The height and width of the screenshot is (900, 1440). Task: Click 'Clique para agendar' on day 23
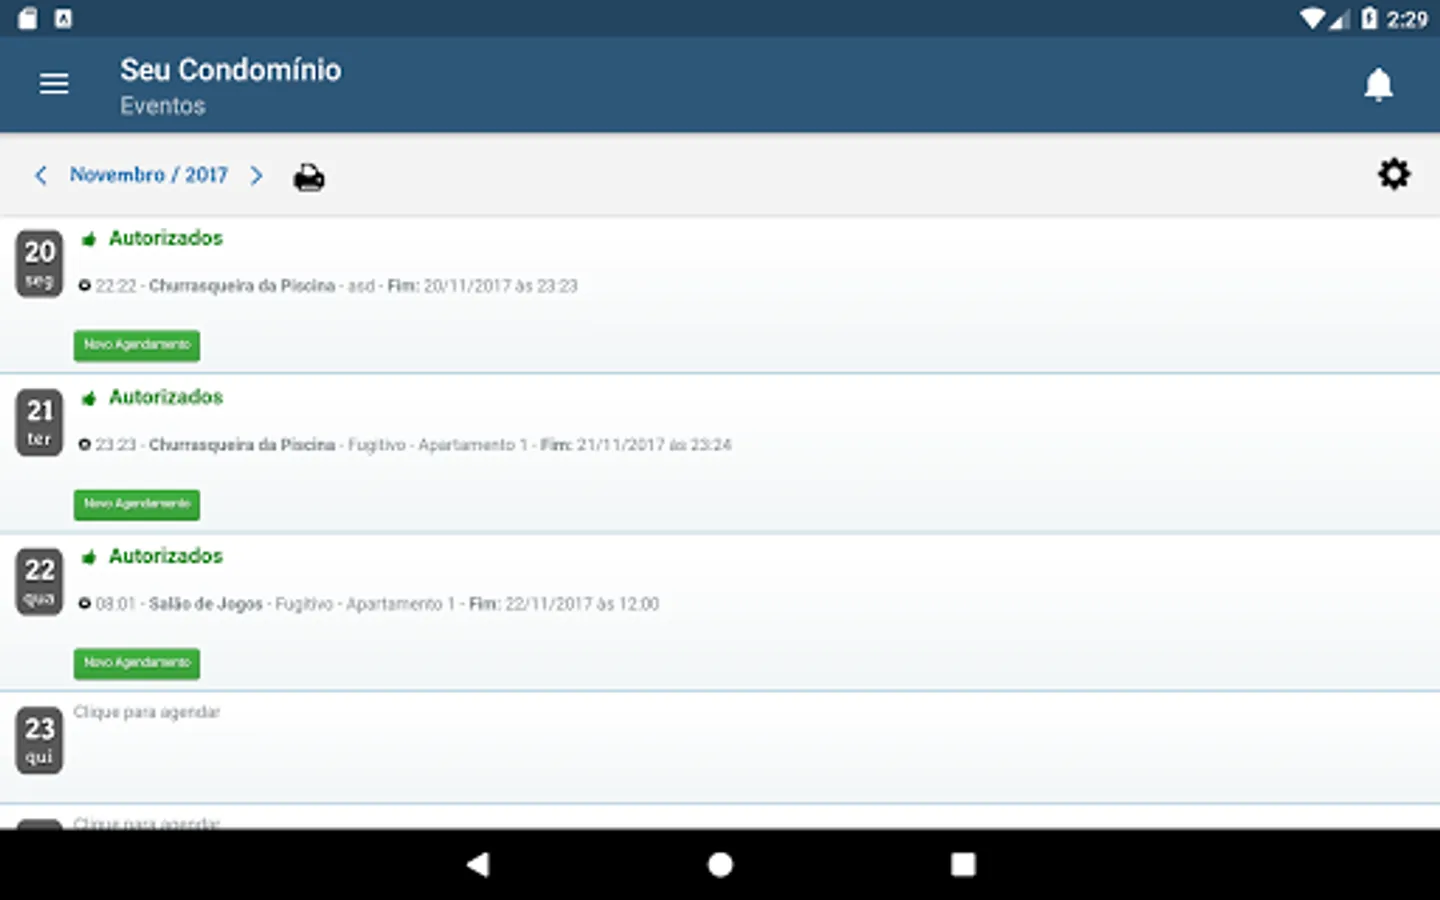point(147,712)
